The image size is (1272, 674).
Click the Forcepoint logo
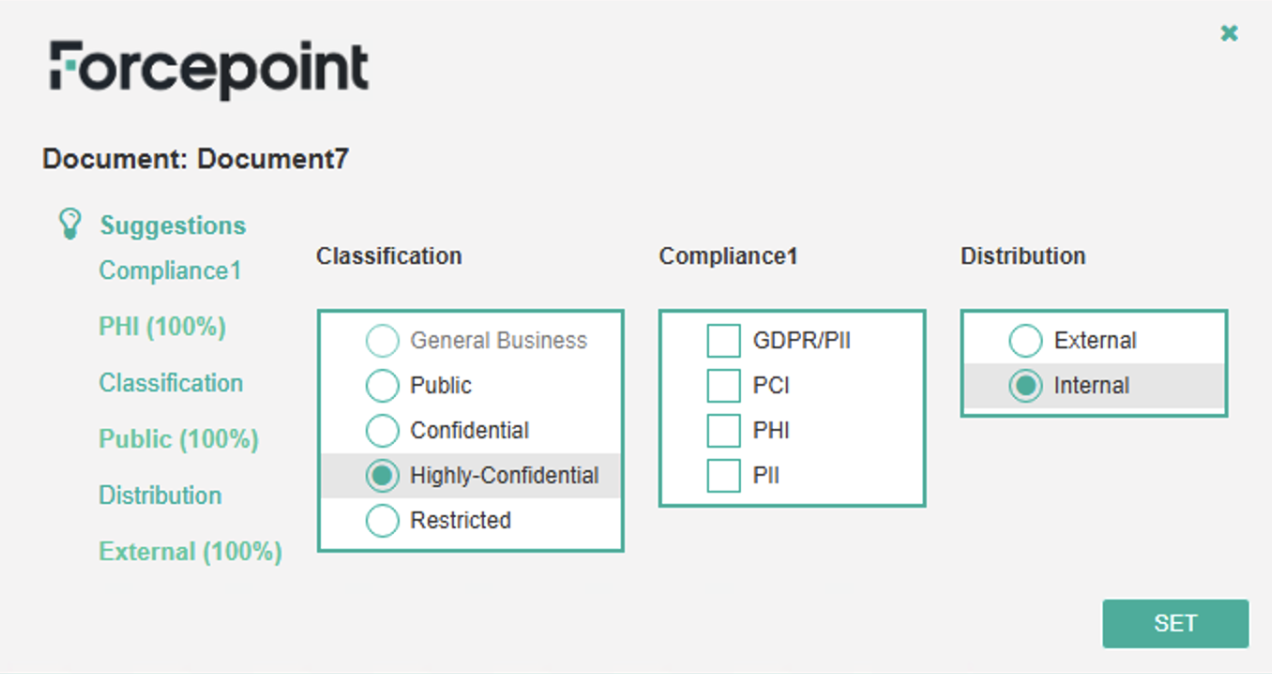coord(209,69)
